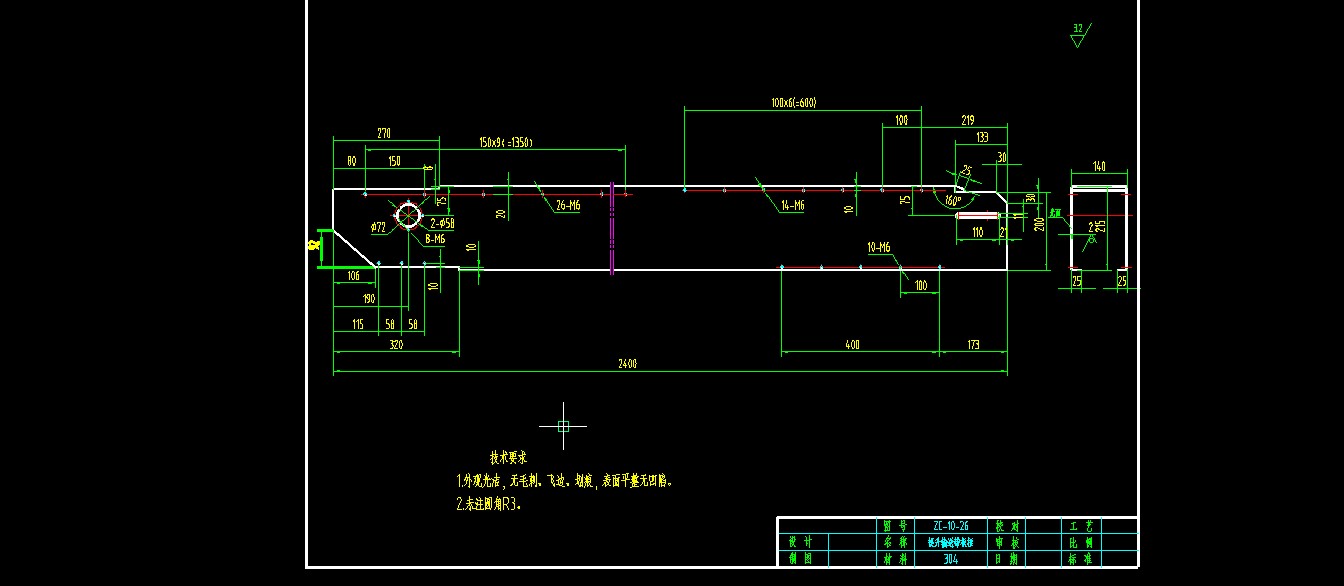Click the 115 dimension value
1344x586 pixels.
coord(359,324)
